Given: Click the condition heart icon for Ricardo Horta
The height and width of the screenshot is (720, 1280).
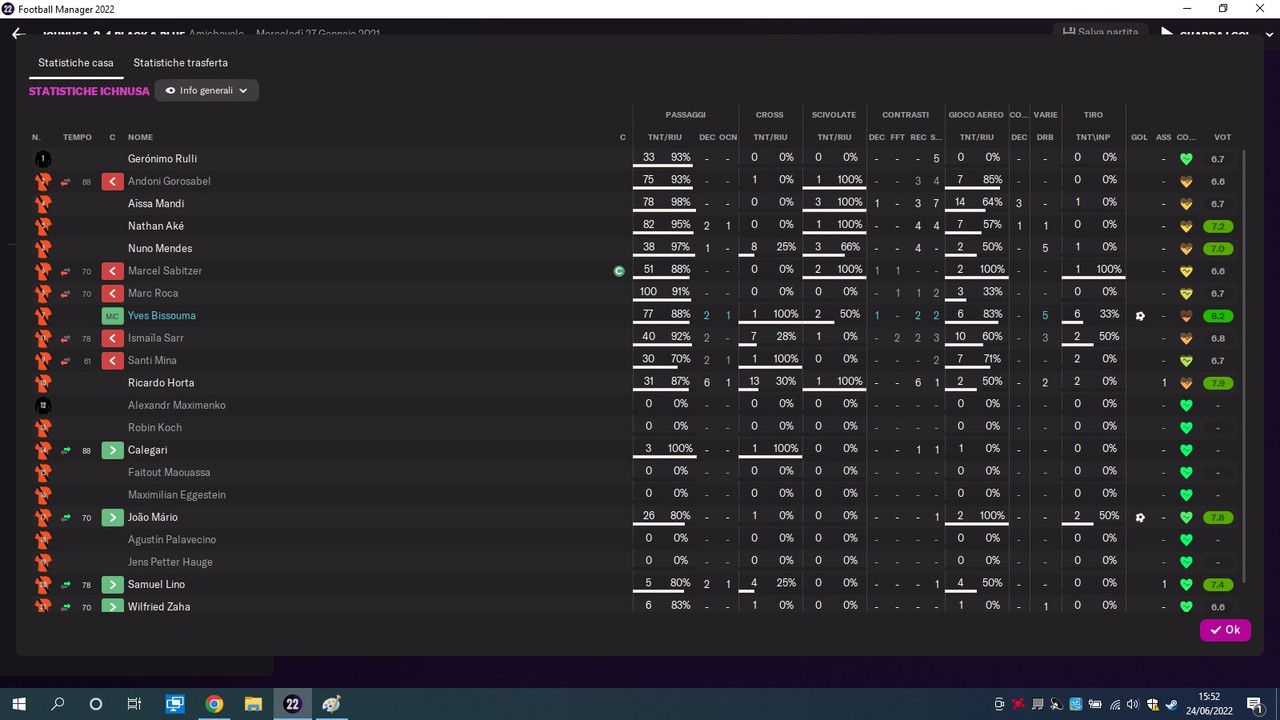Looking at the screenshot, I should [1186, 383].
